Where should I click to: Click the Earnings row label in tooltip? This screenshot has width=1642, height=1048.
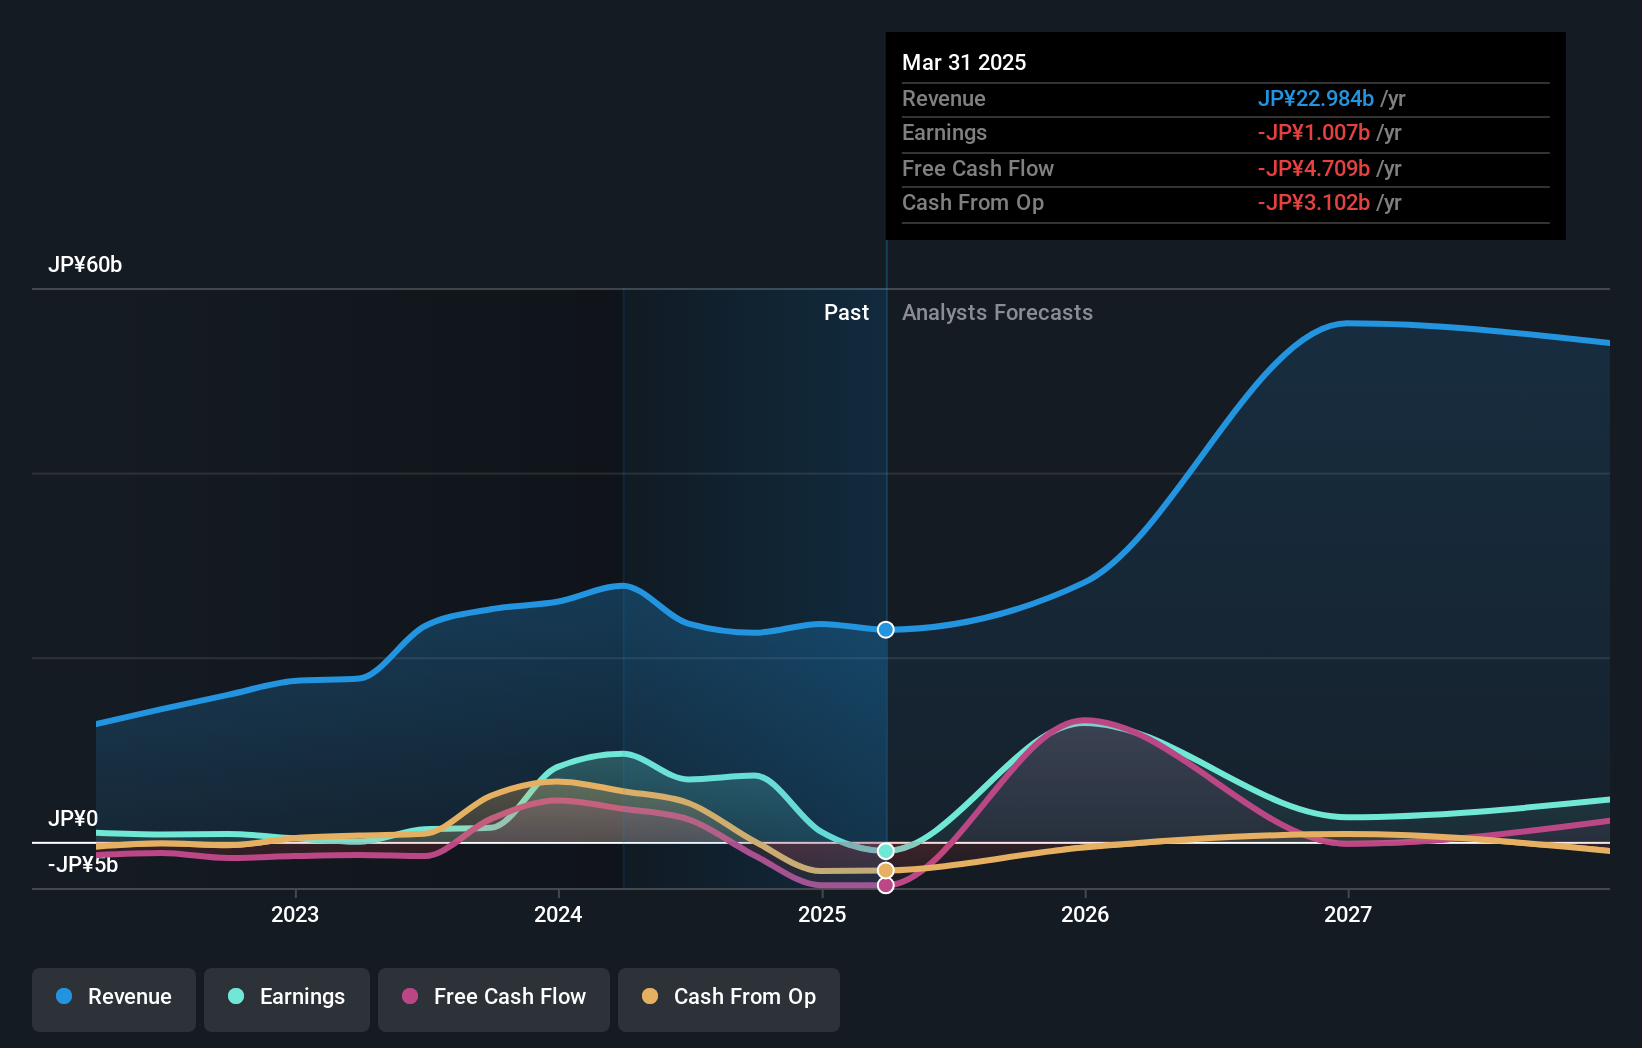coord(944,132)
